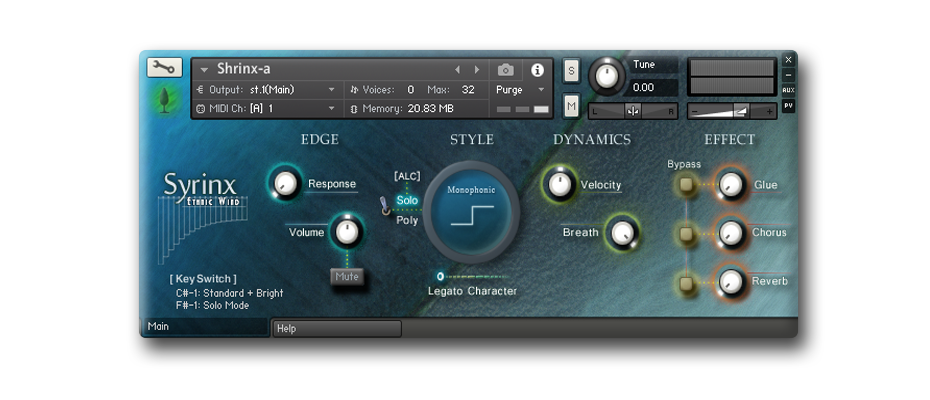930x400 pixels.
Task: Toggle the PV button
Action: pos(788,106)
